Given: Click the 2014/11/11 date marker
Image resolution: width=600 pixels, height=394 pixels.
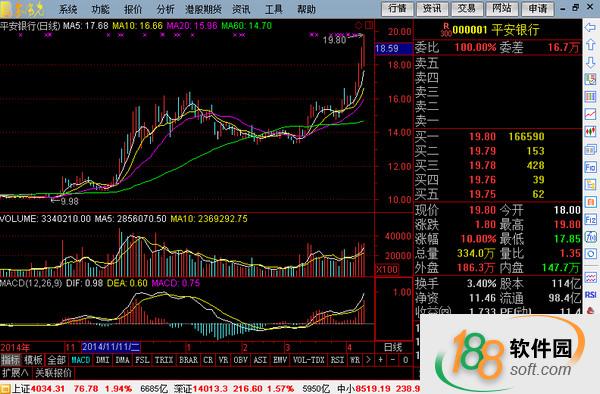Looking at the screenshot, I should (111, 347).
